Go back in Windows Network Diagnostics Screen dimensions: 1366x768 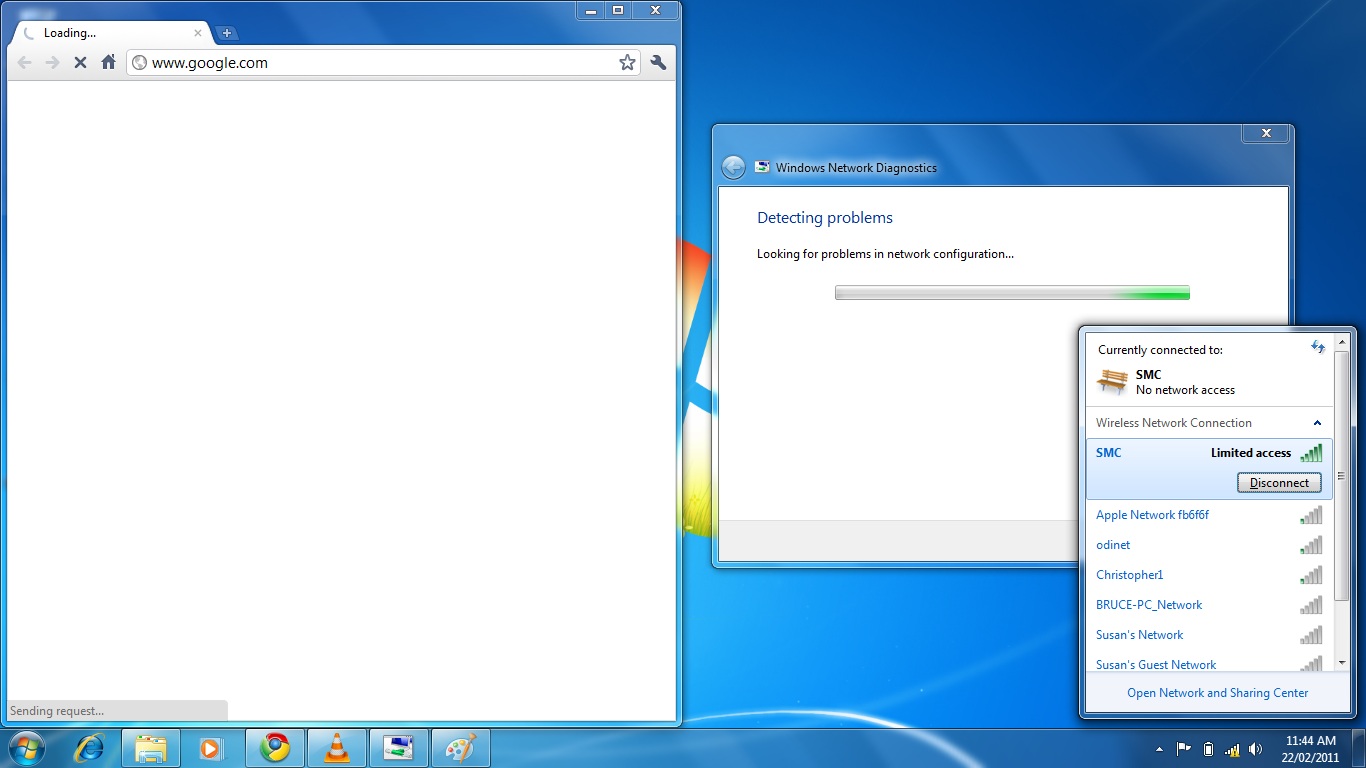733,167
